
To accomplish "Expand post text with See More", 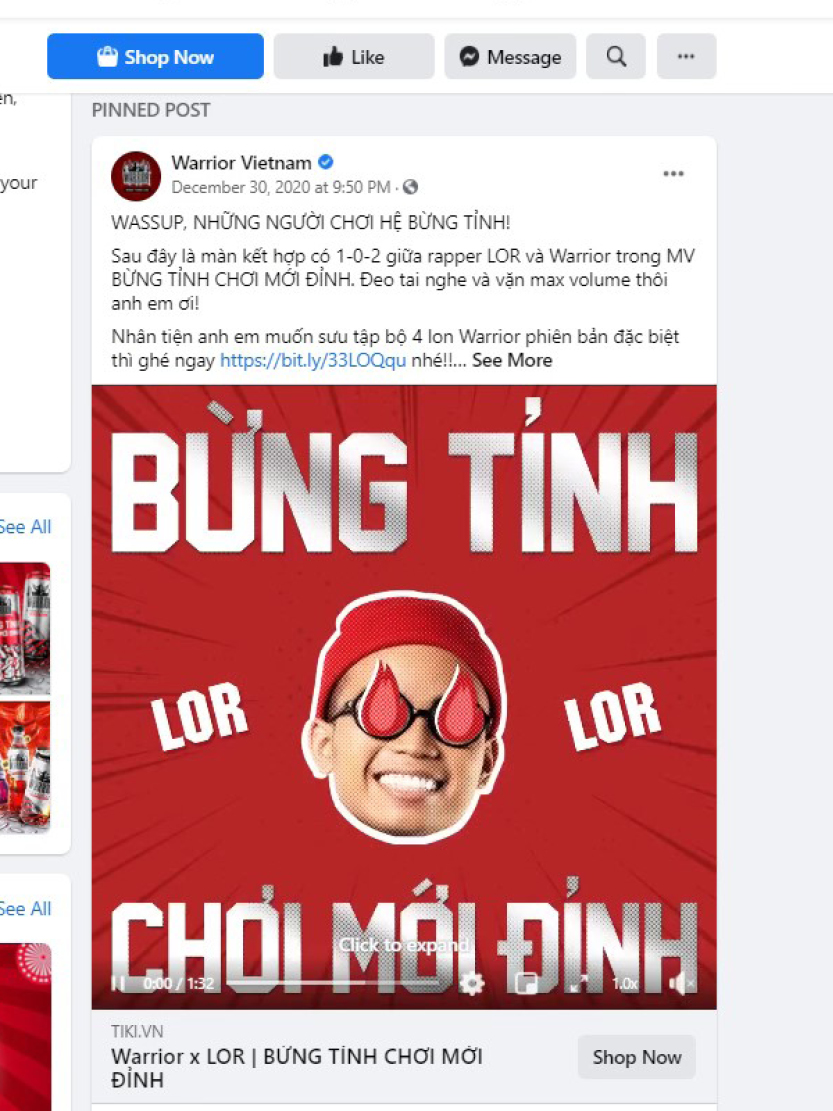I will pos(511,360).
